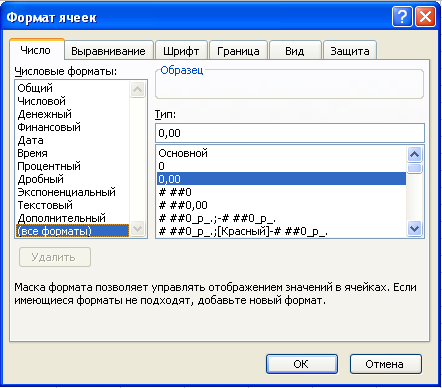Open the Защита tab
442x388 pixels.
pyautogui.click(x=350, y=51)
